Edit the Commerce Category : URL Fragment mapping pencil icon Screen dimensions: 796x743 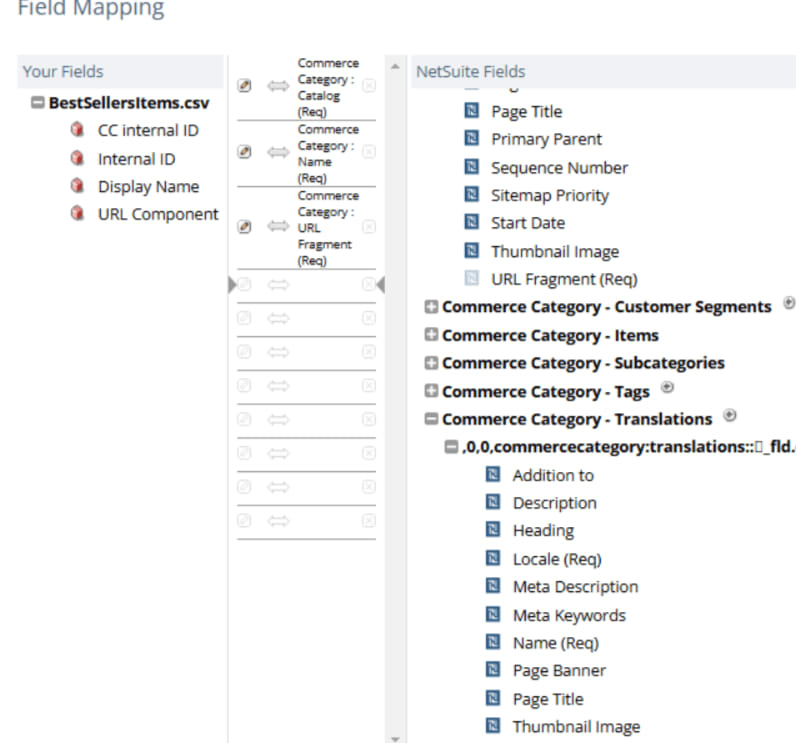(244, 226)
